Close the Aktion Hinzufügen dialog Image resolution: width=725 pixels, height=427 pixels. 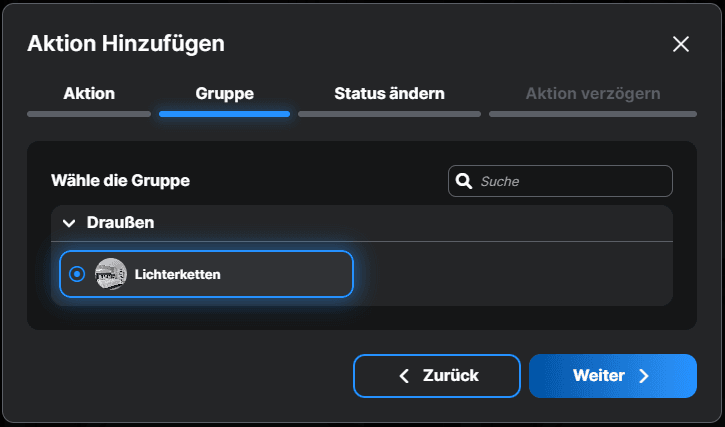(681, 44)
